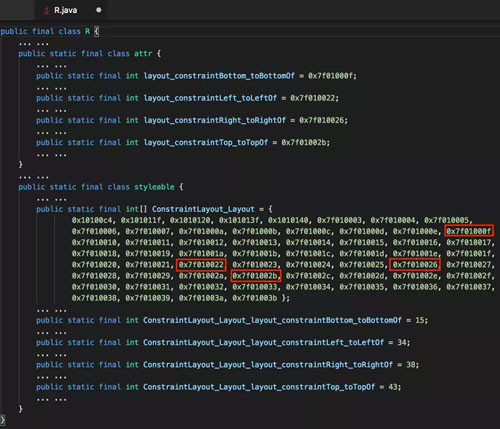Viewport: 500px width, 429px height.
Task: Click array entry 0x1010120
Action: (190, 220)
